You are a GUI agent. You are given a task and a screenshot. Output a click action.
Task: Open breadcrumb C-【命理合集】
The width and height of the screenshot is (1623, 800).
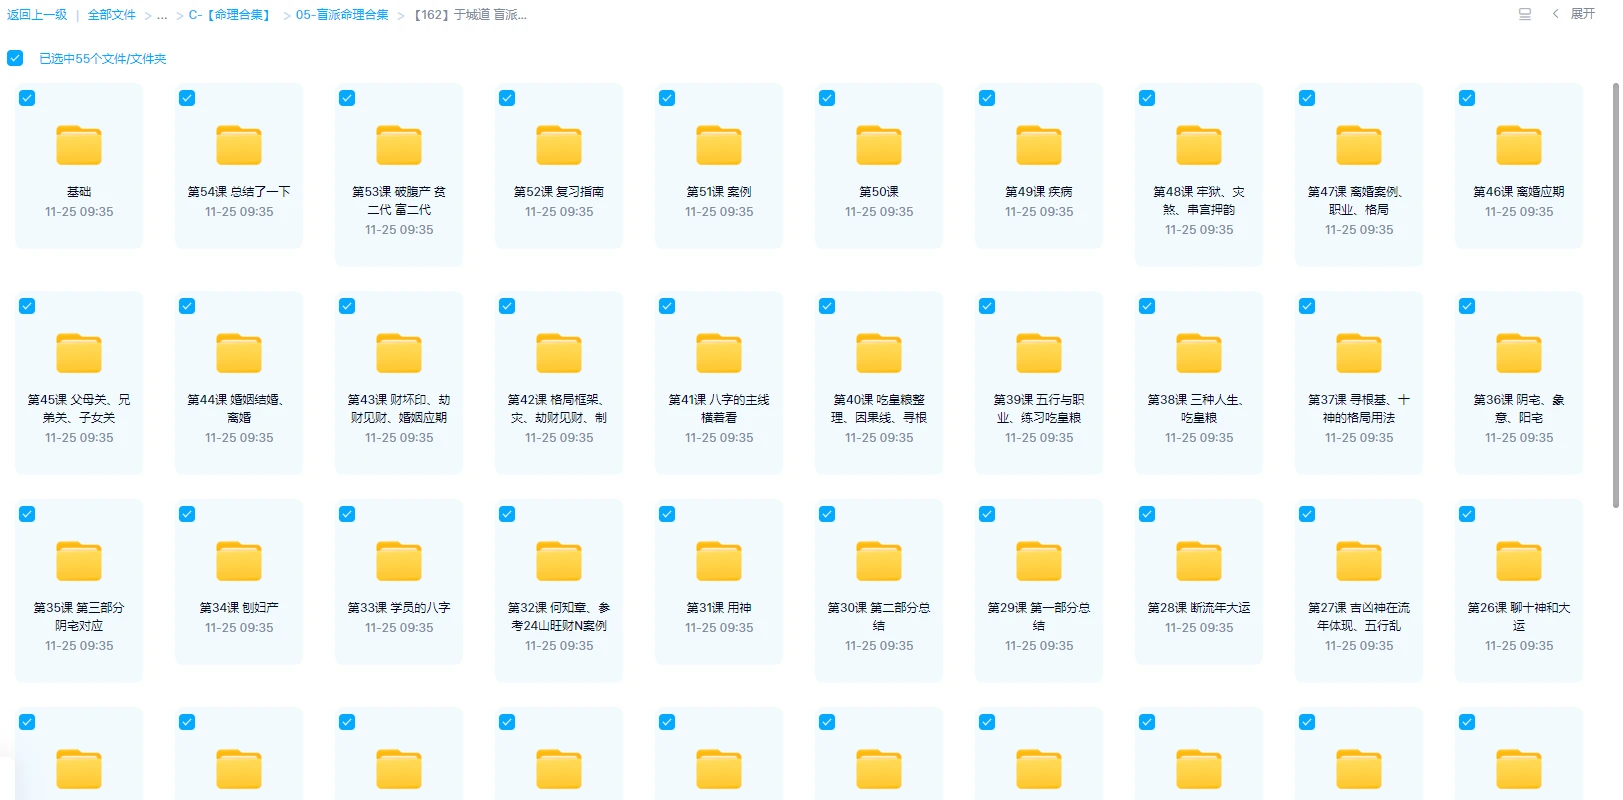click(x=232, y=15)
